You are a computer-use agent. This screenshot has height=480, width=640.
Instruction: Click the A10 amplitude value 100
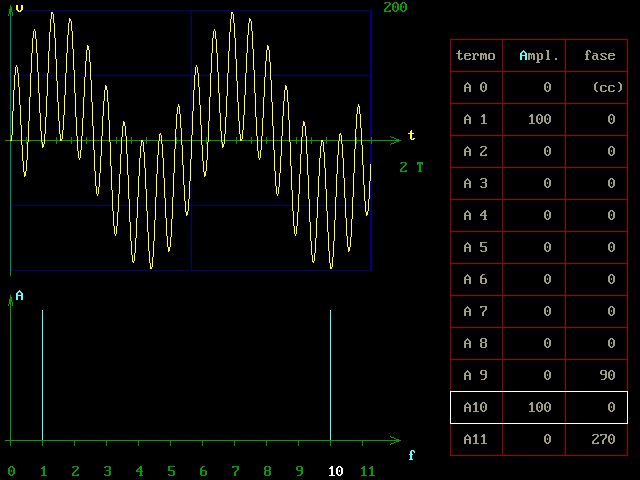coord(540,407)
